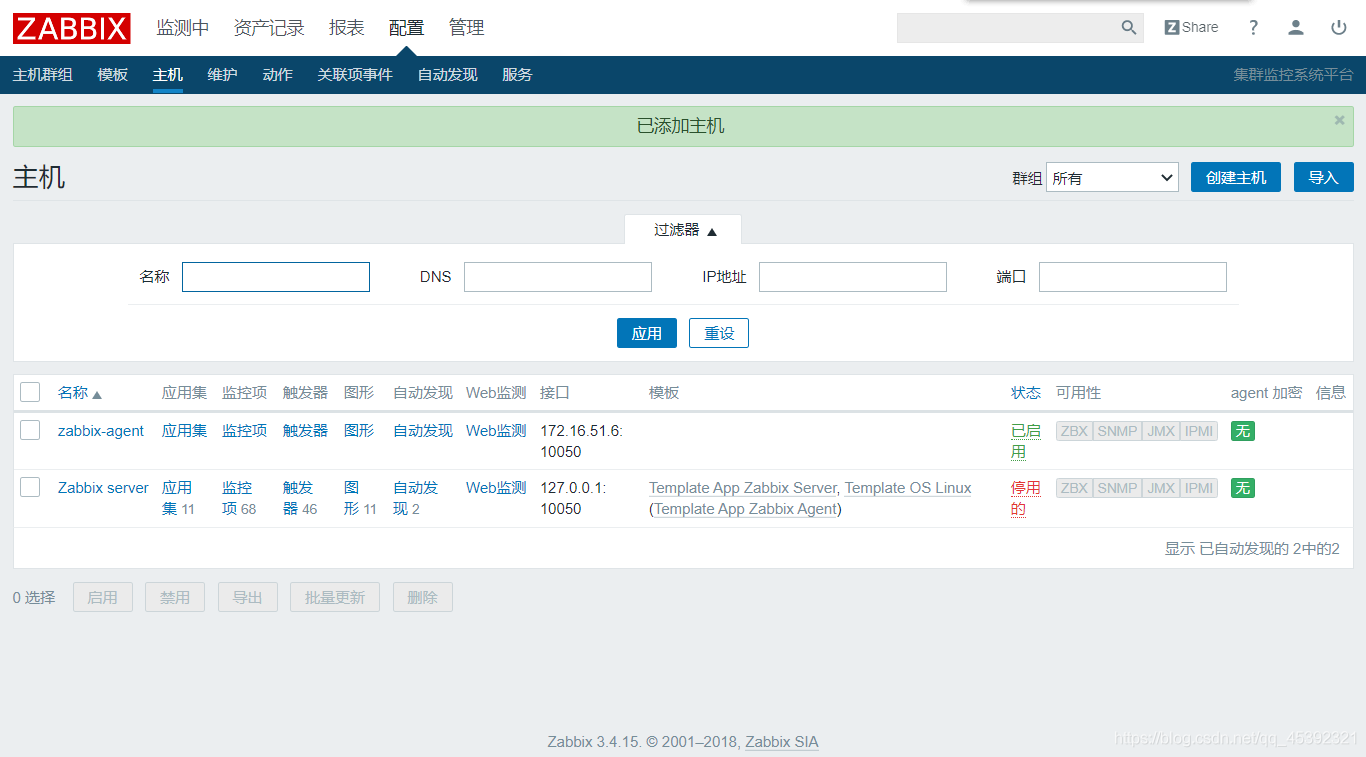The image size is (1366, 757).
Task: Go to the 主机群组 submenu
Action: point(43,75)
